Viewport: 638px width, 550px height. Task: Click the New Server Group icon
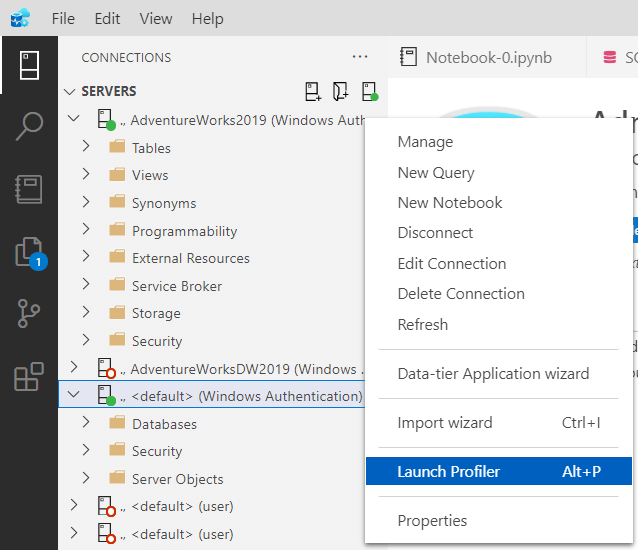341,91
